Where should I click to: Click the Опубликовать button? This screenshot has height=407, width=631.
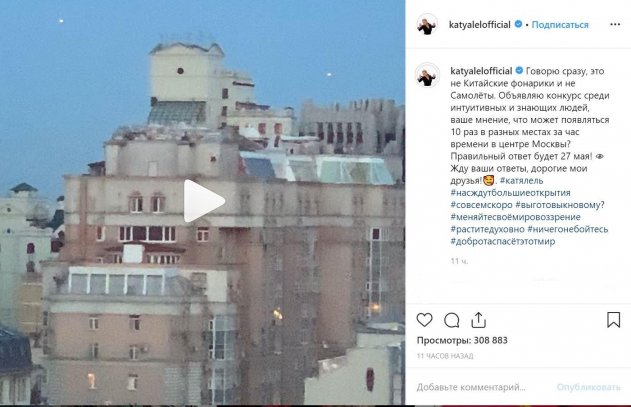(x=588, y=387)
